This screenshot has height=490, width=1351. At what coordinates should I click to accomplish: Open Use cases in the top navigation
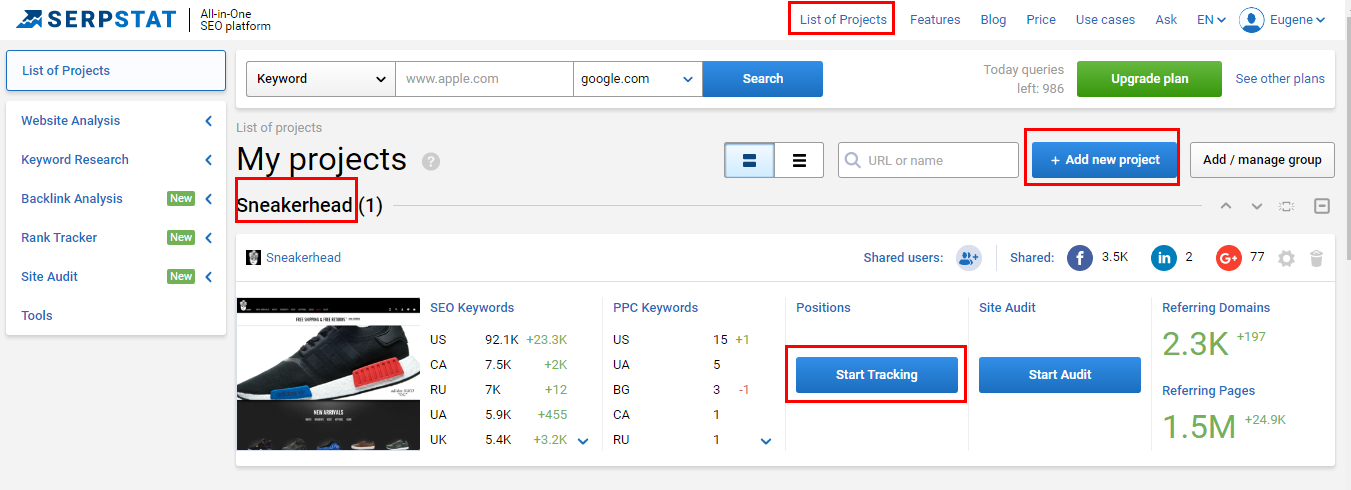click(x=1105, y=20)
